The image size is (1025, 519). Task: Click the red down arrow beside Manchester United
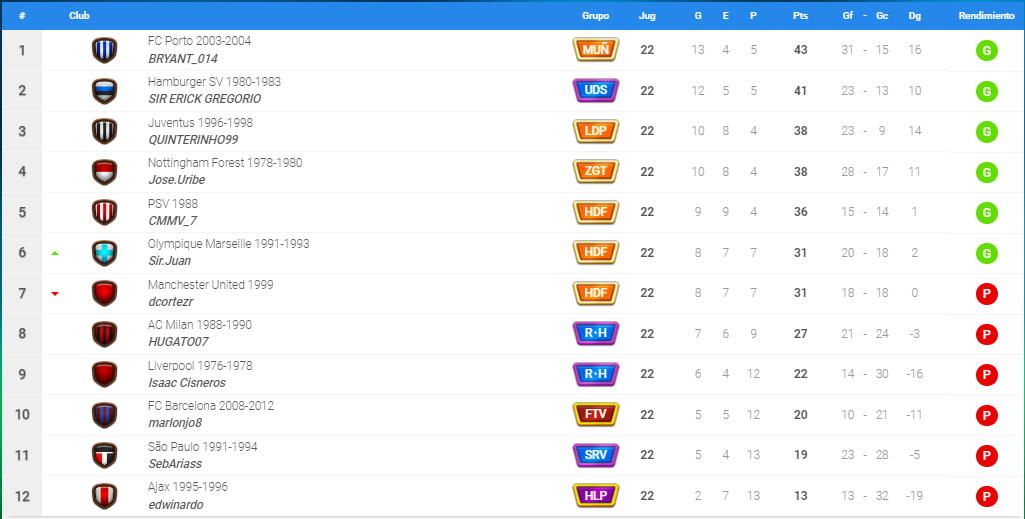point(55,293)
